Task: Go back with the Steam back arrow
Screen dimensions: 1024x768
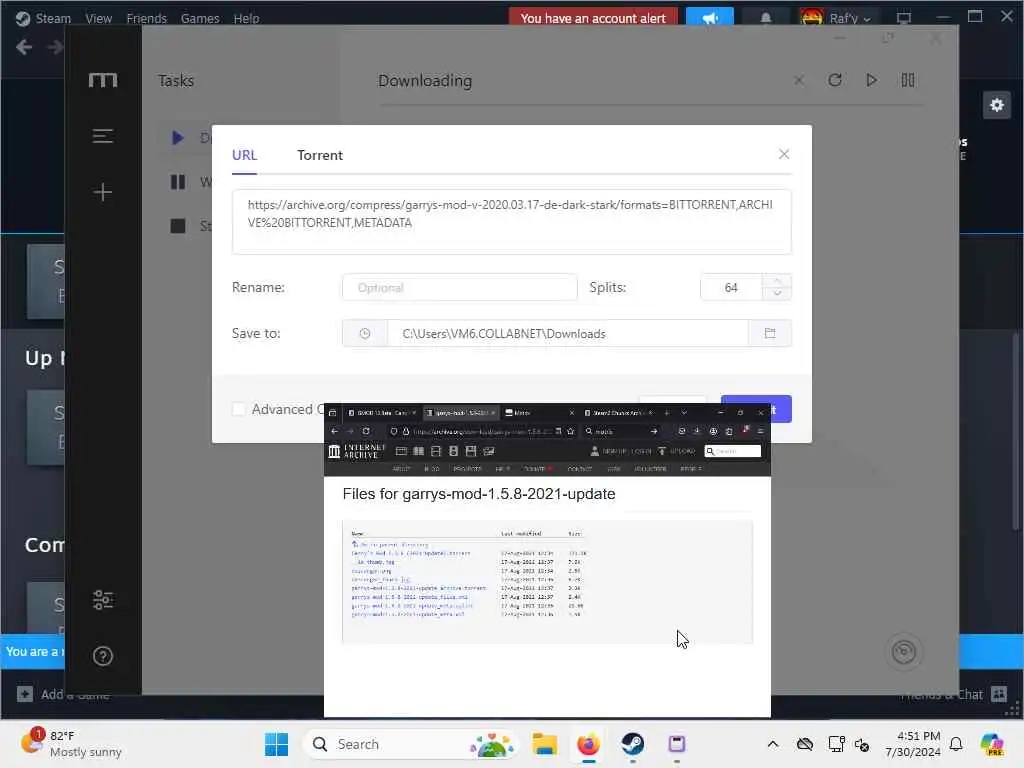Action: pyautogui.click(x=24, y=47)
